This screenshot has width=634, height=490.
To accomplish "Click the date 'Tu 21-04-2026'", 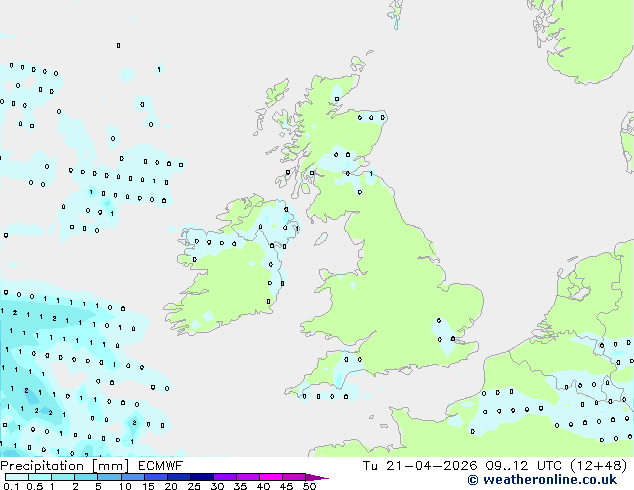I will tap(420, 466).
